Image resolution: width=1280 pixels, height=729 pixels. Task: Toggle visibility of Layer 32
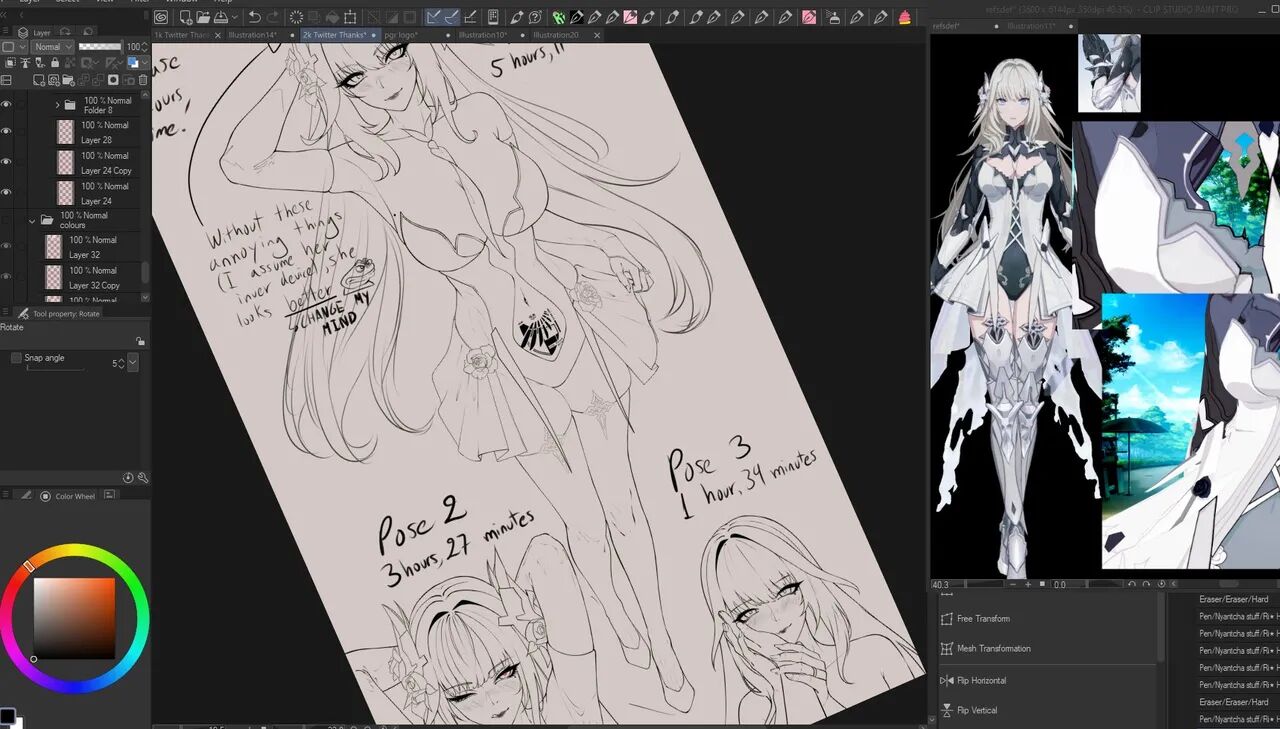(x=6, y=247)
